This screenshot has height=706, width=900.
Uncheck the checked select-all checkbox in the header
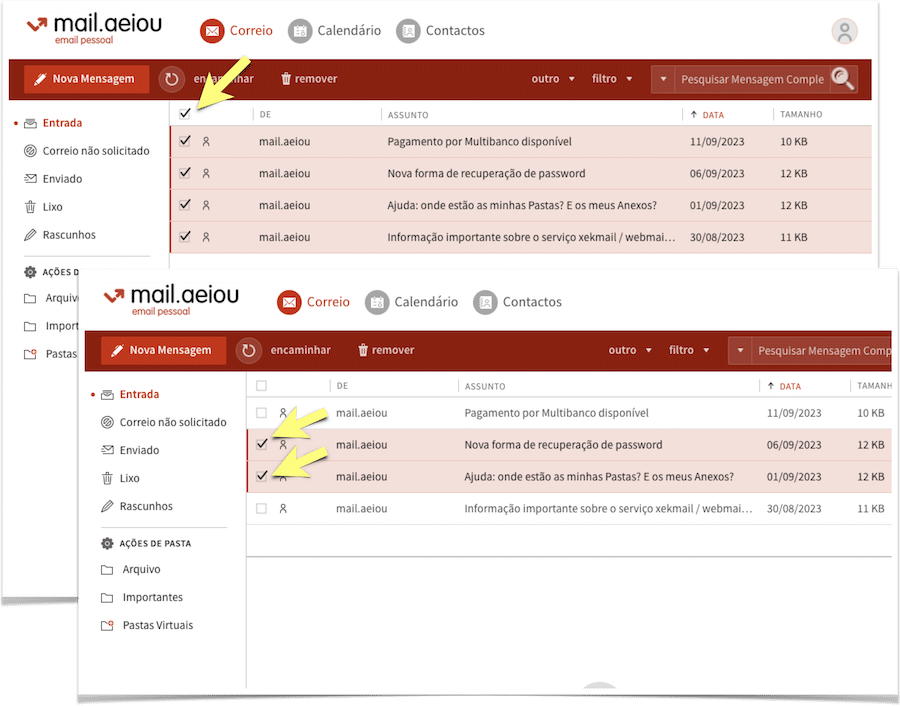click(185, 114)
